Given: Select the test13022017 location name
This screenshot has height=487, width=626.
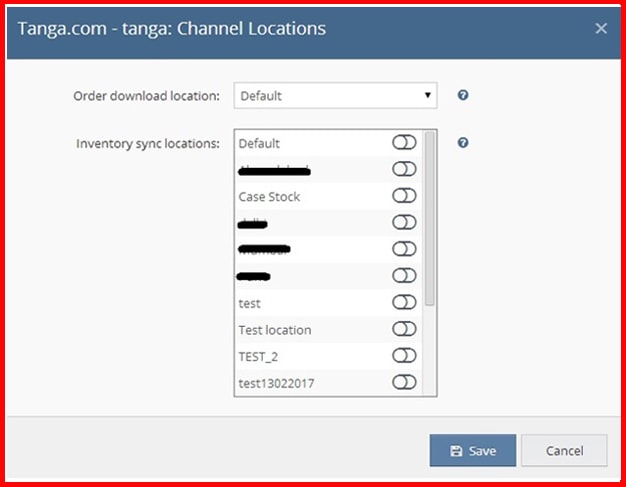Looking at the screenshot, I should coord(276,383).
